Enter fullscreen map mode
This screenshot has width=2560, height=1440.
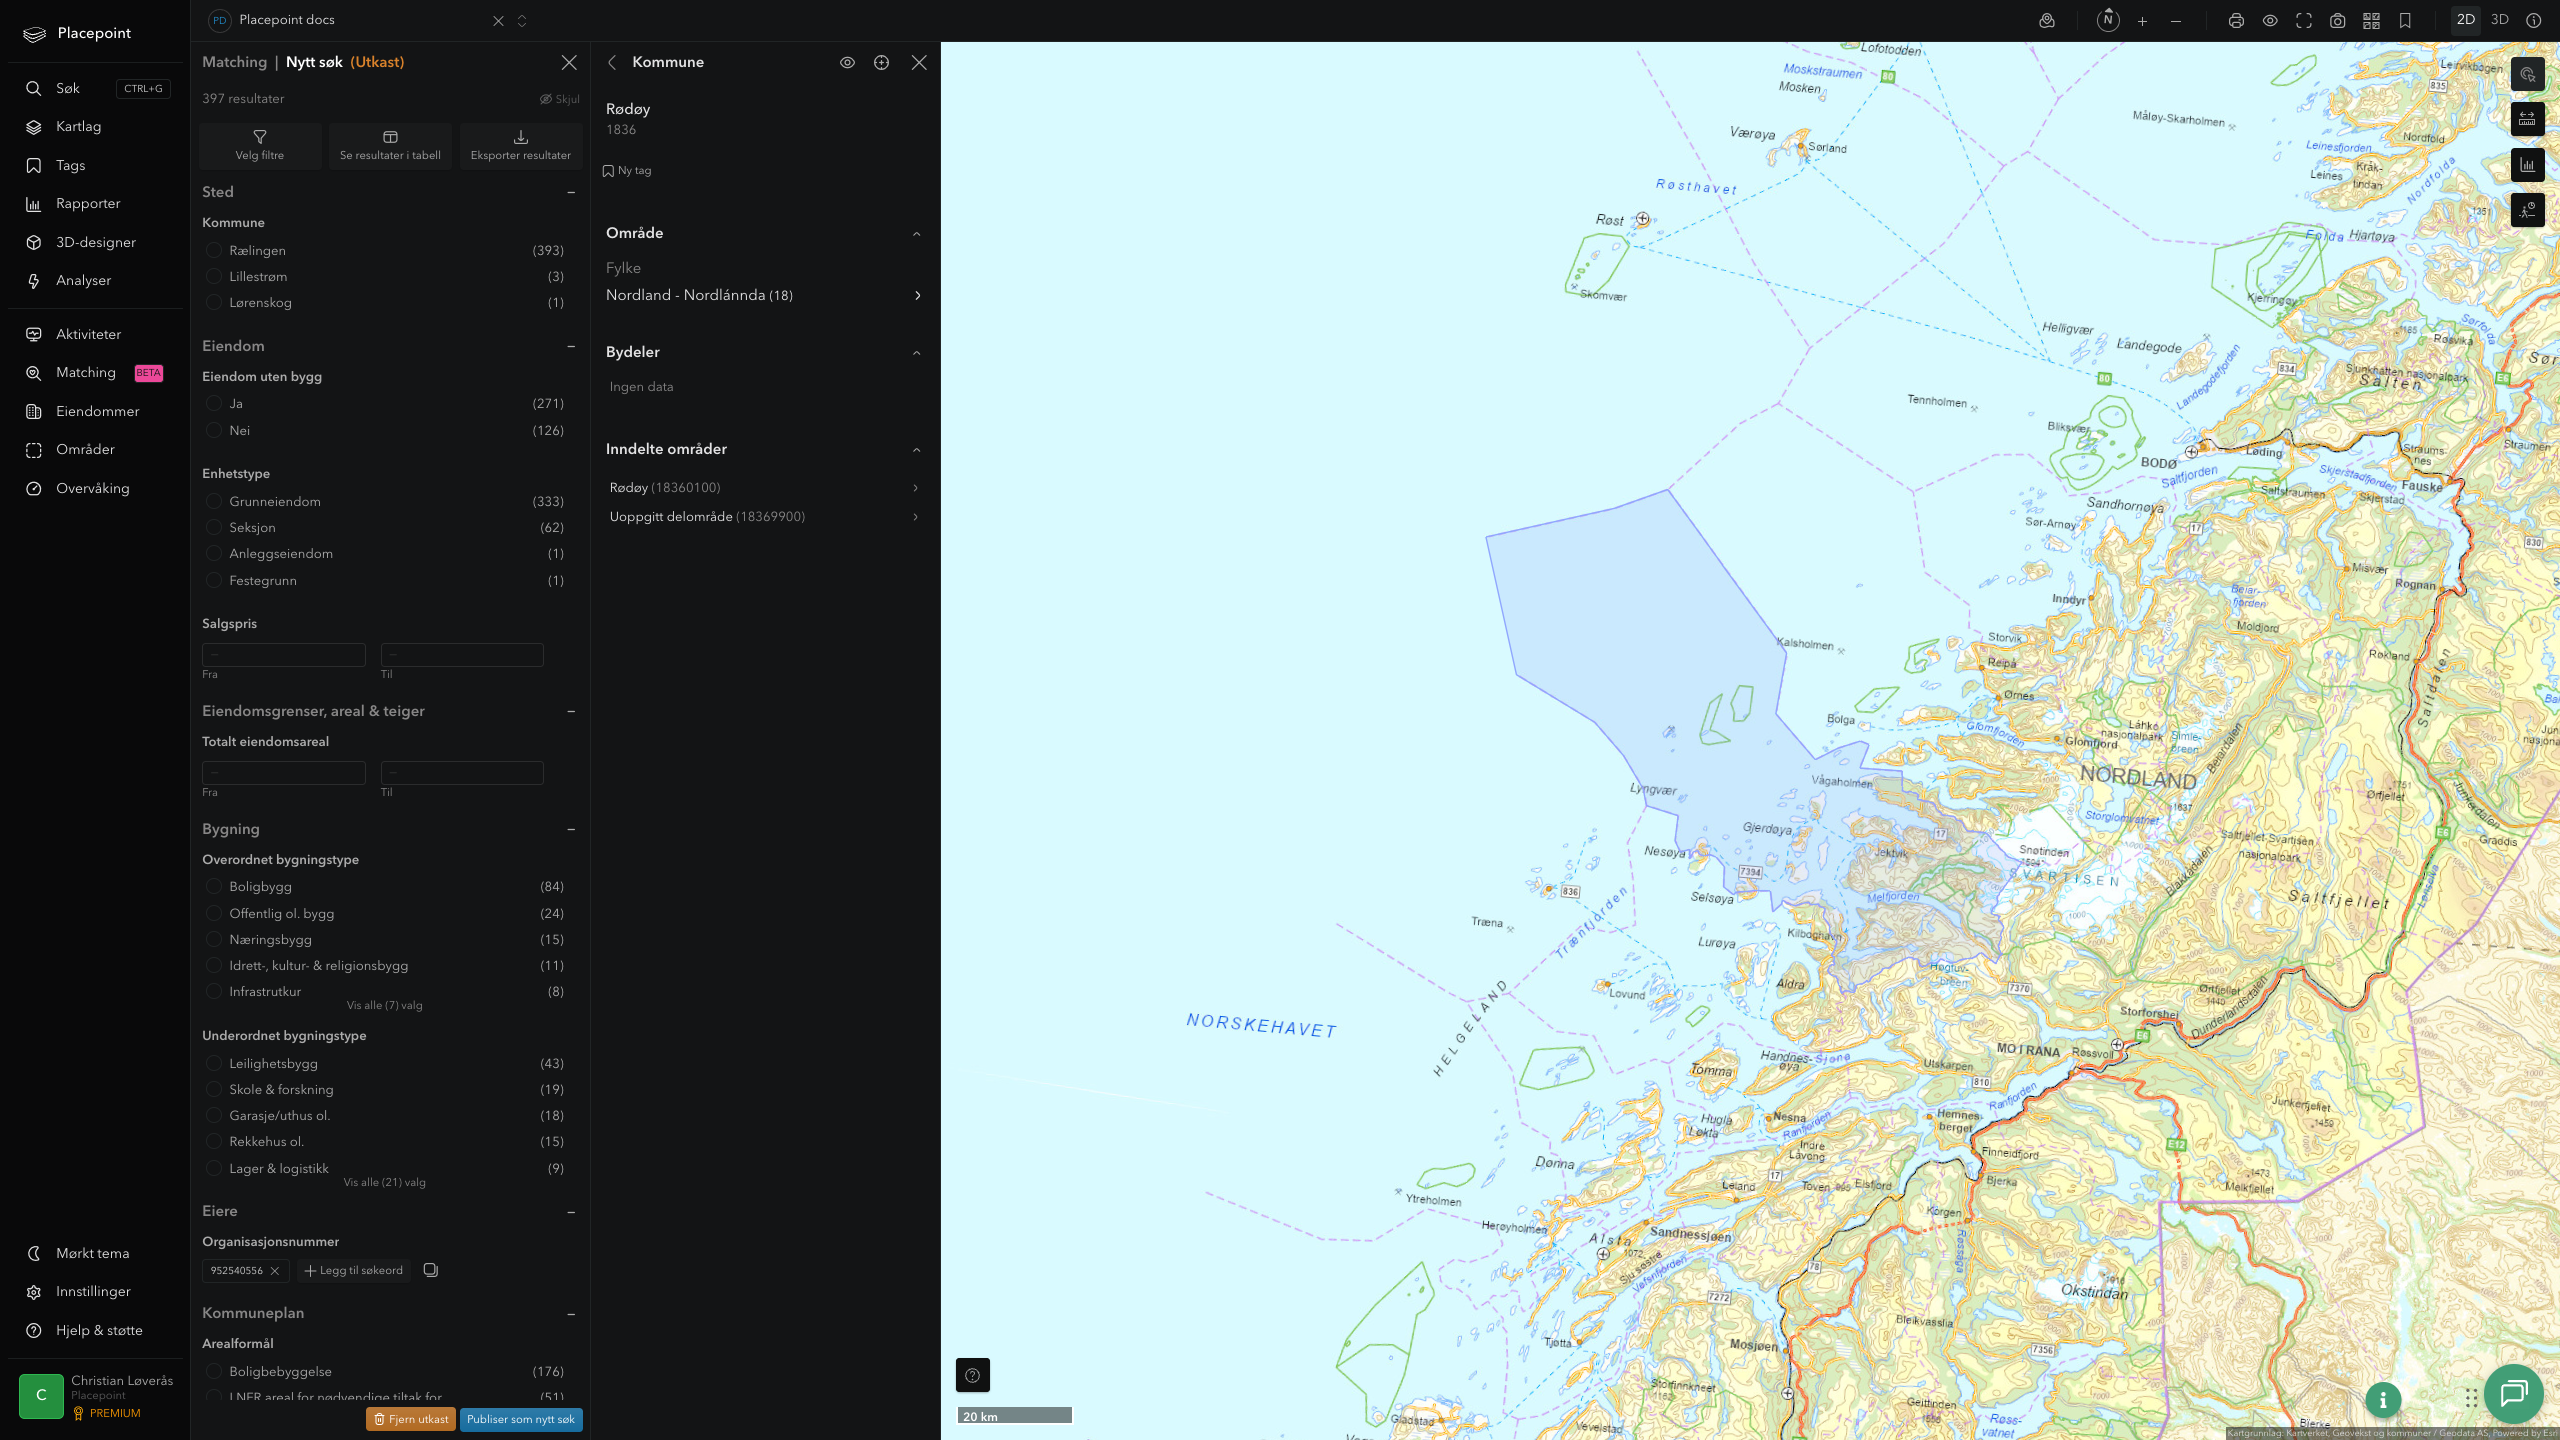pos(2304,21)
